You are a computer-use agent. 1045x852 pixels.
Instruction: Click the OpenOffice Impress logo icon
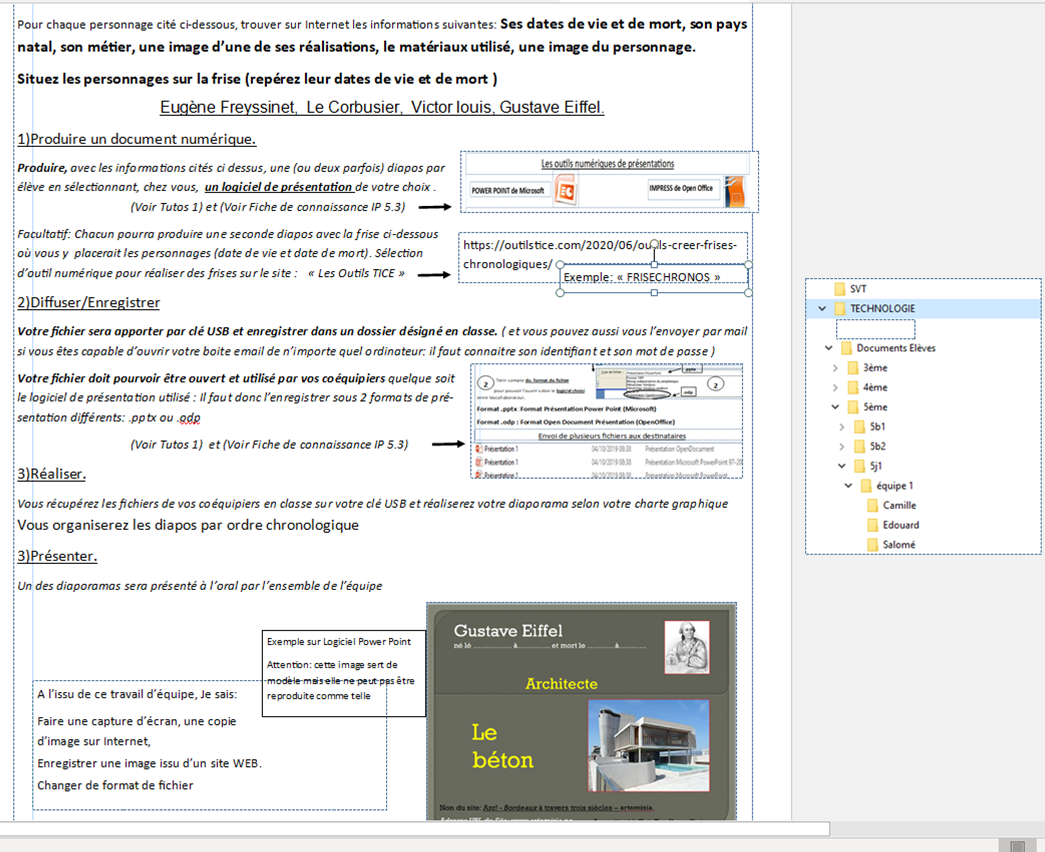point(734,191)
